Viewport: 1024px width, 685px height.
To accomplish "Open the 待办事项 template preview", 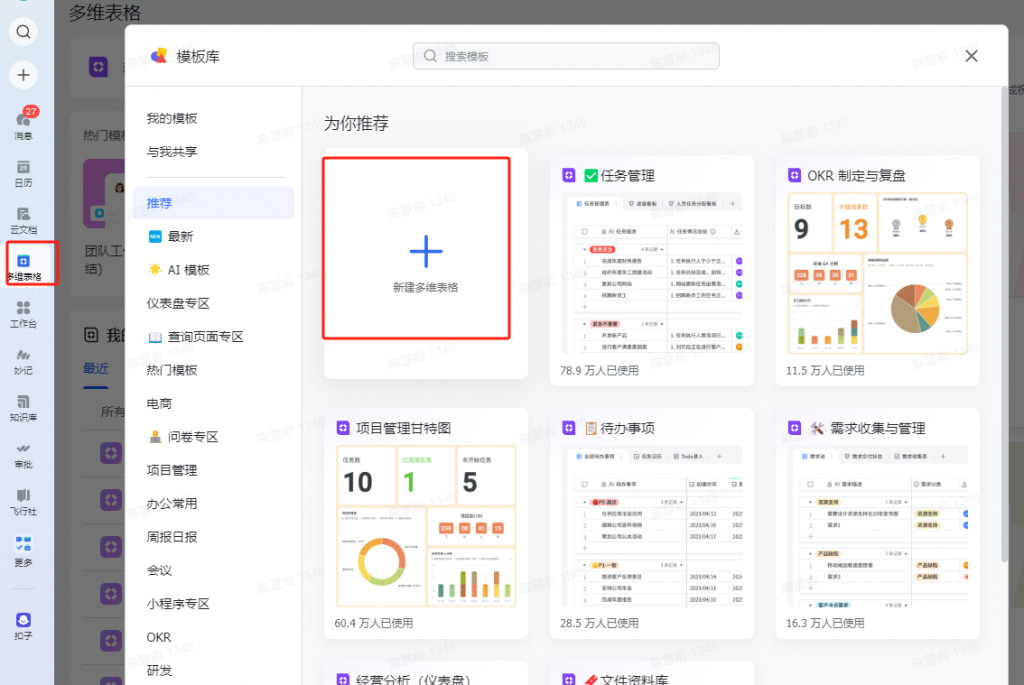I will tap(652, 526).
